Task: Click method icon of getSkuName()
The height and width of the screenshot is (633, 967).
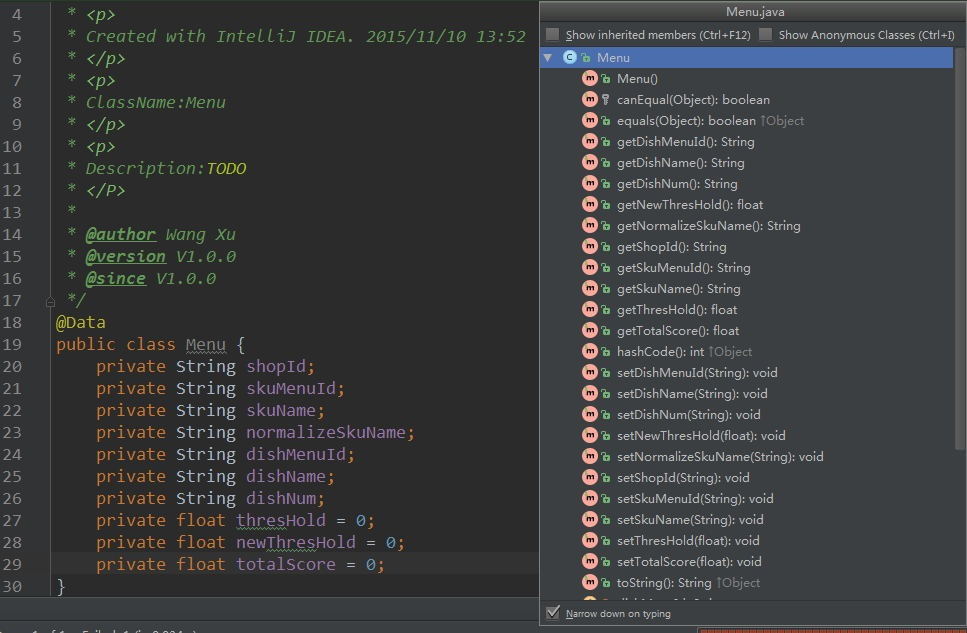Action: tap(590, 288)
